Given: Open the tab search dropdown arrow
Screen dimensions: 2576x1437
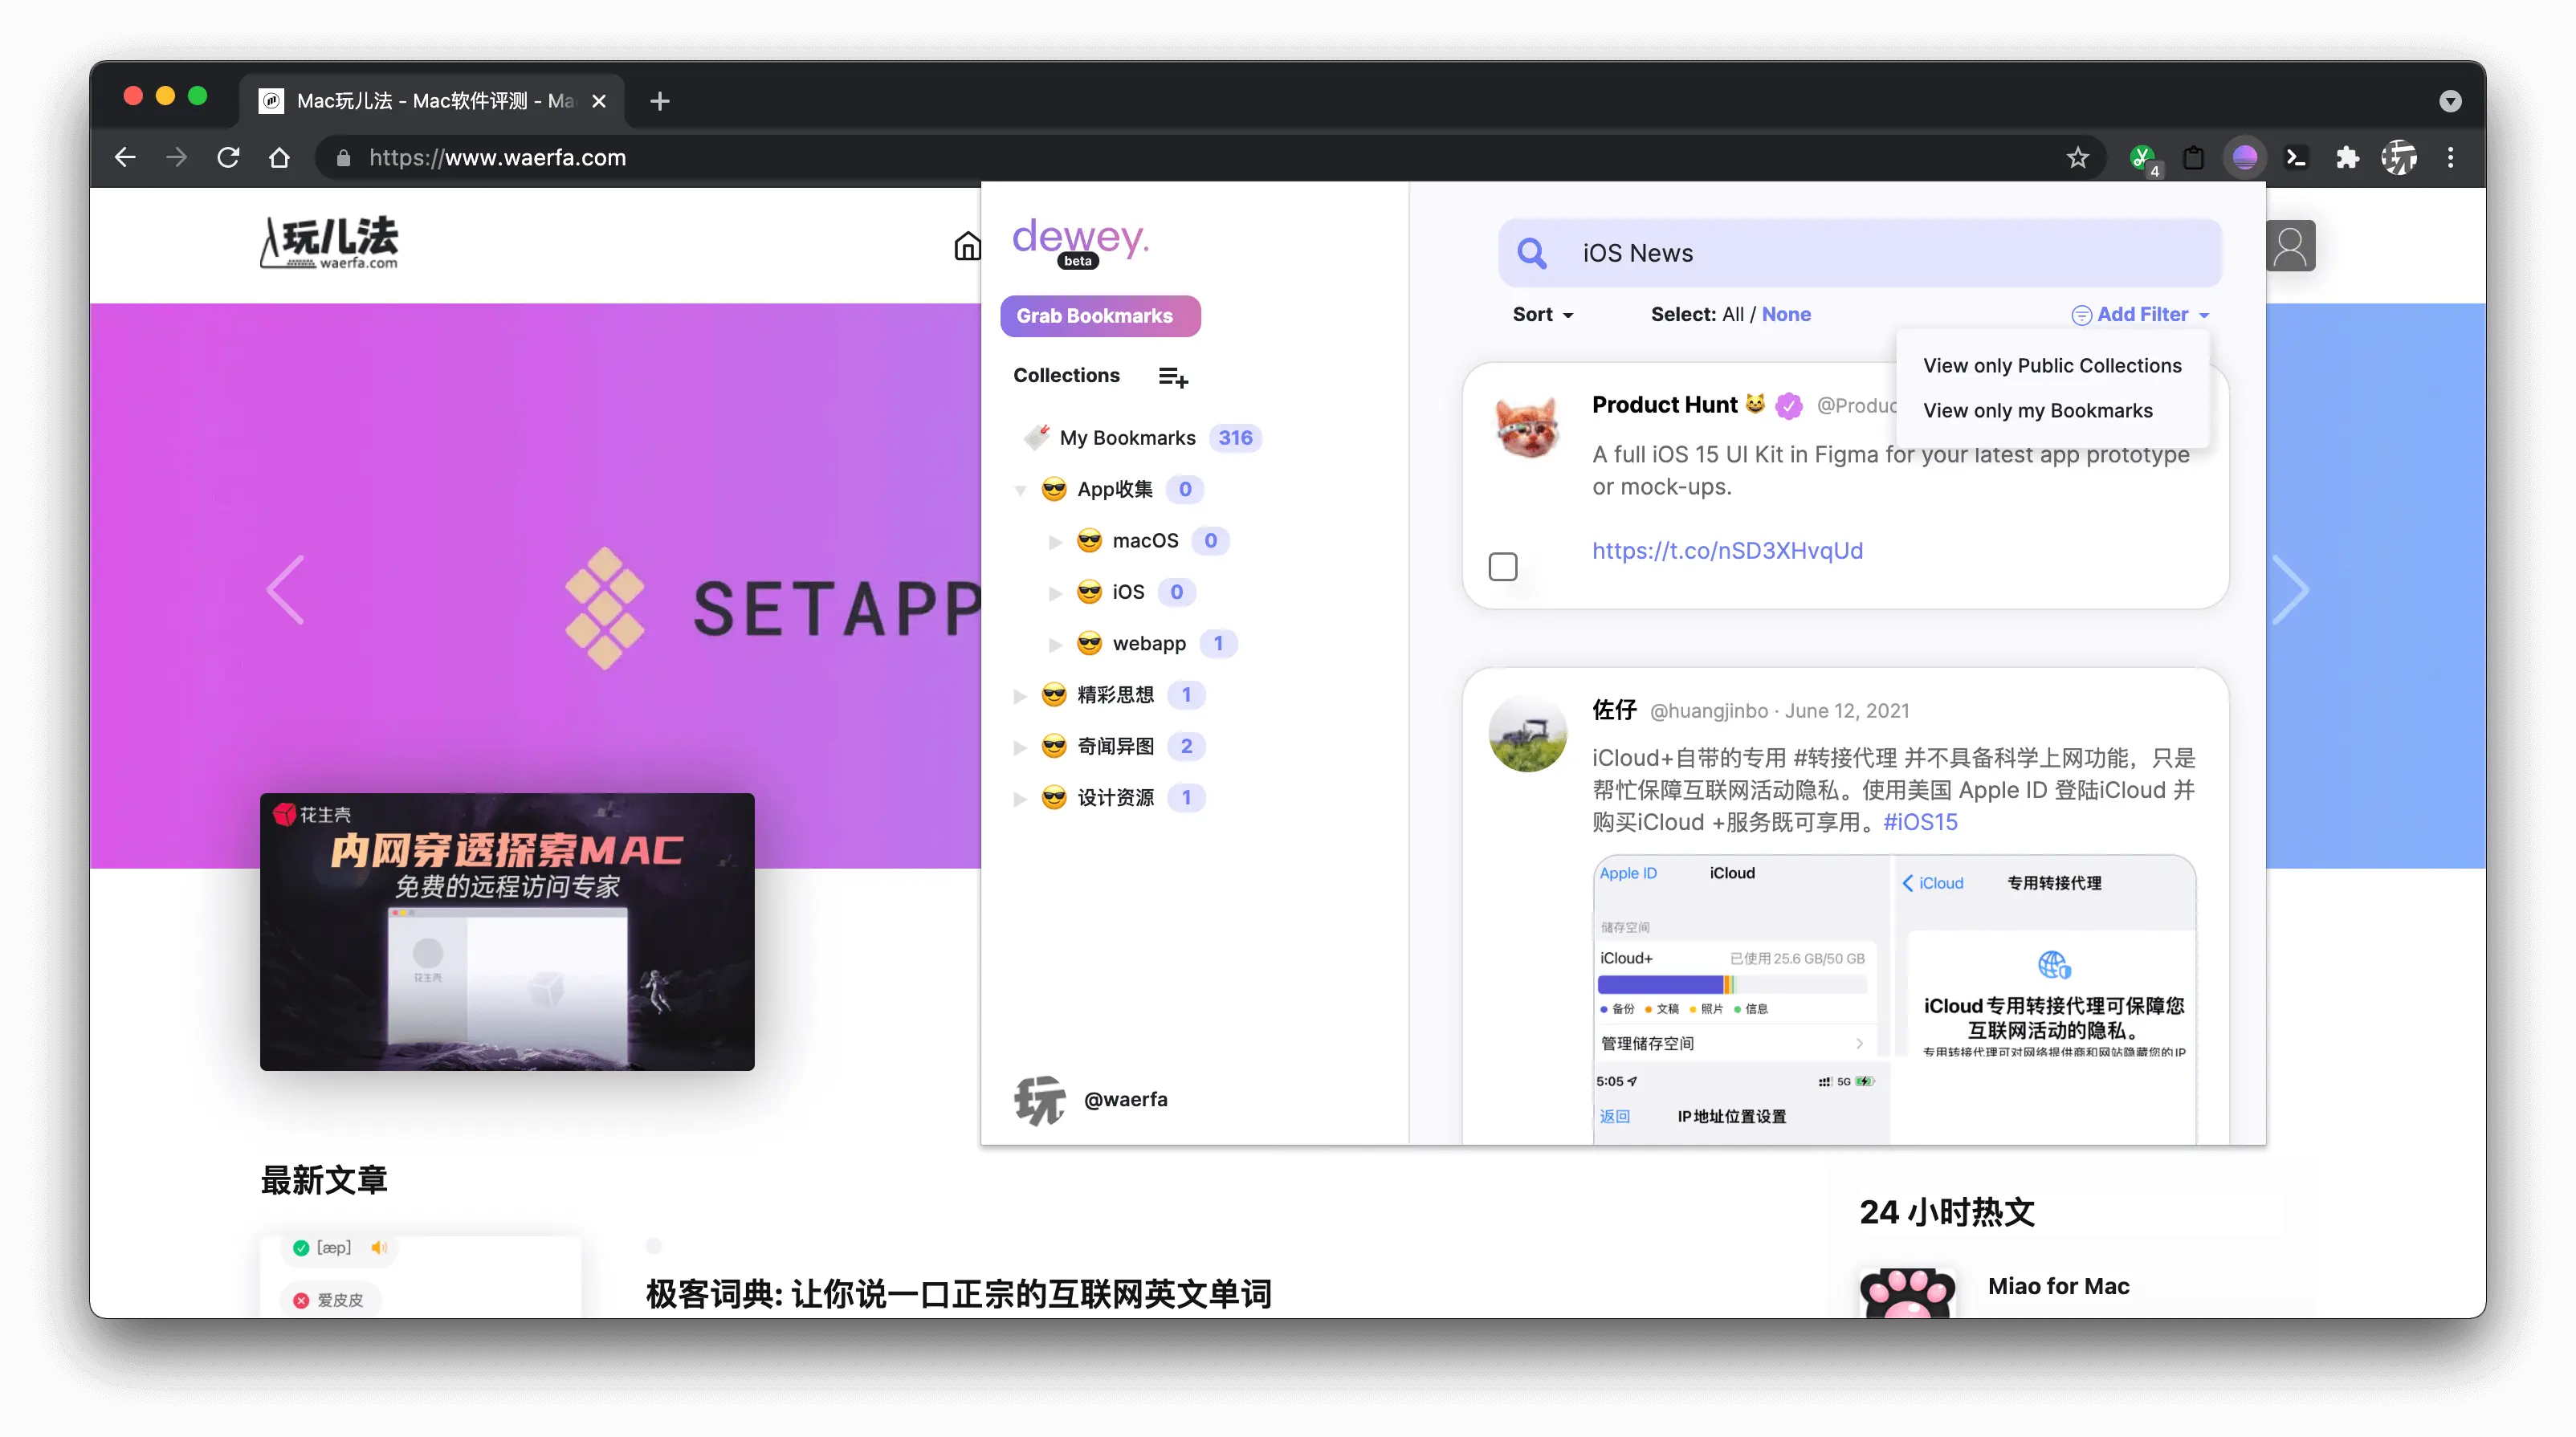Looking at the screenshot, I should 2450,101.
